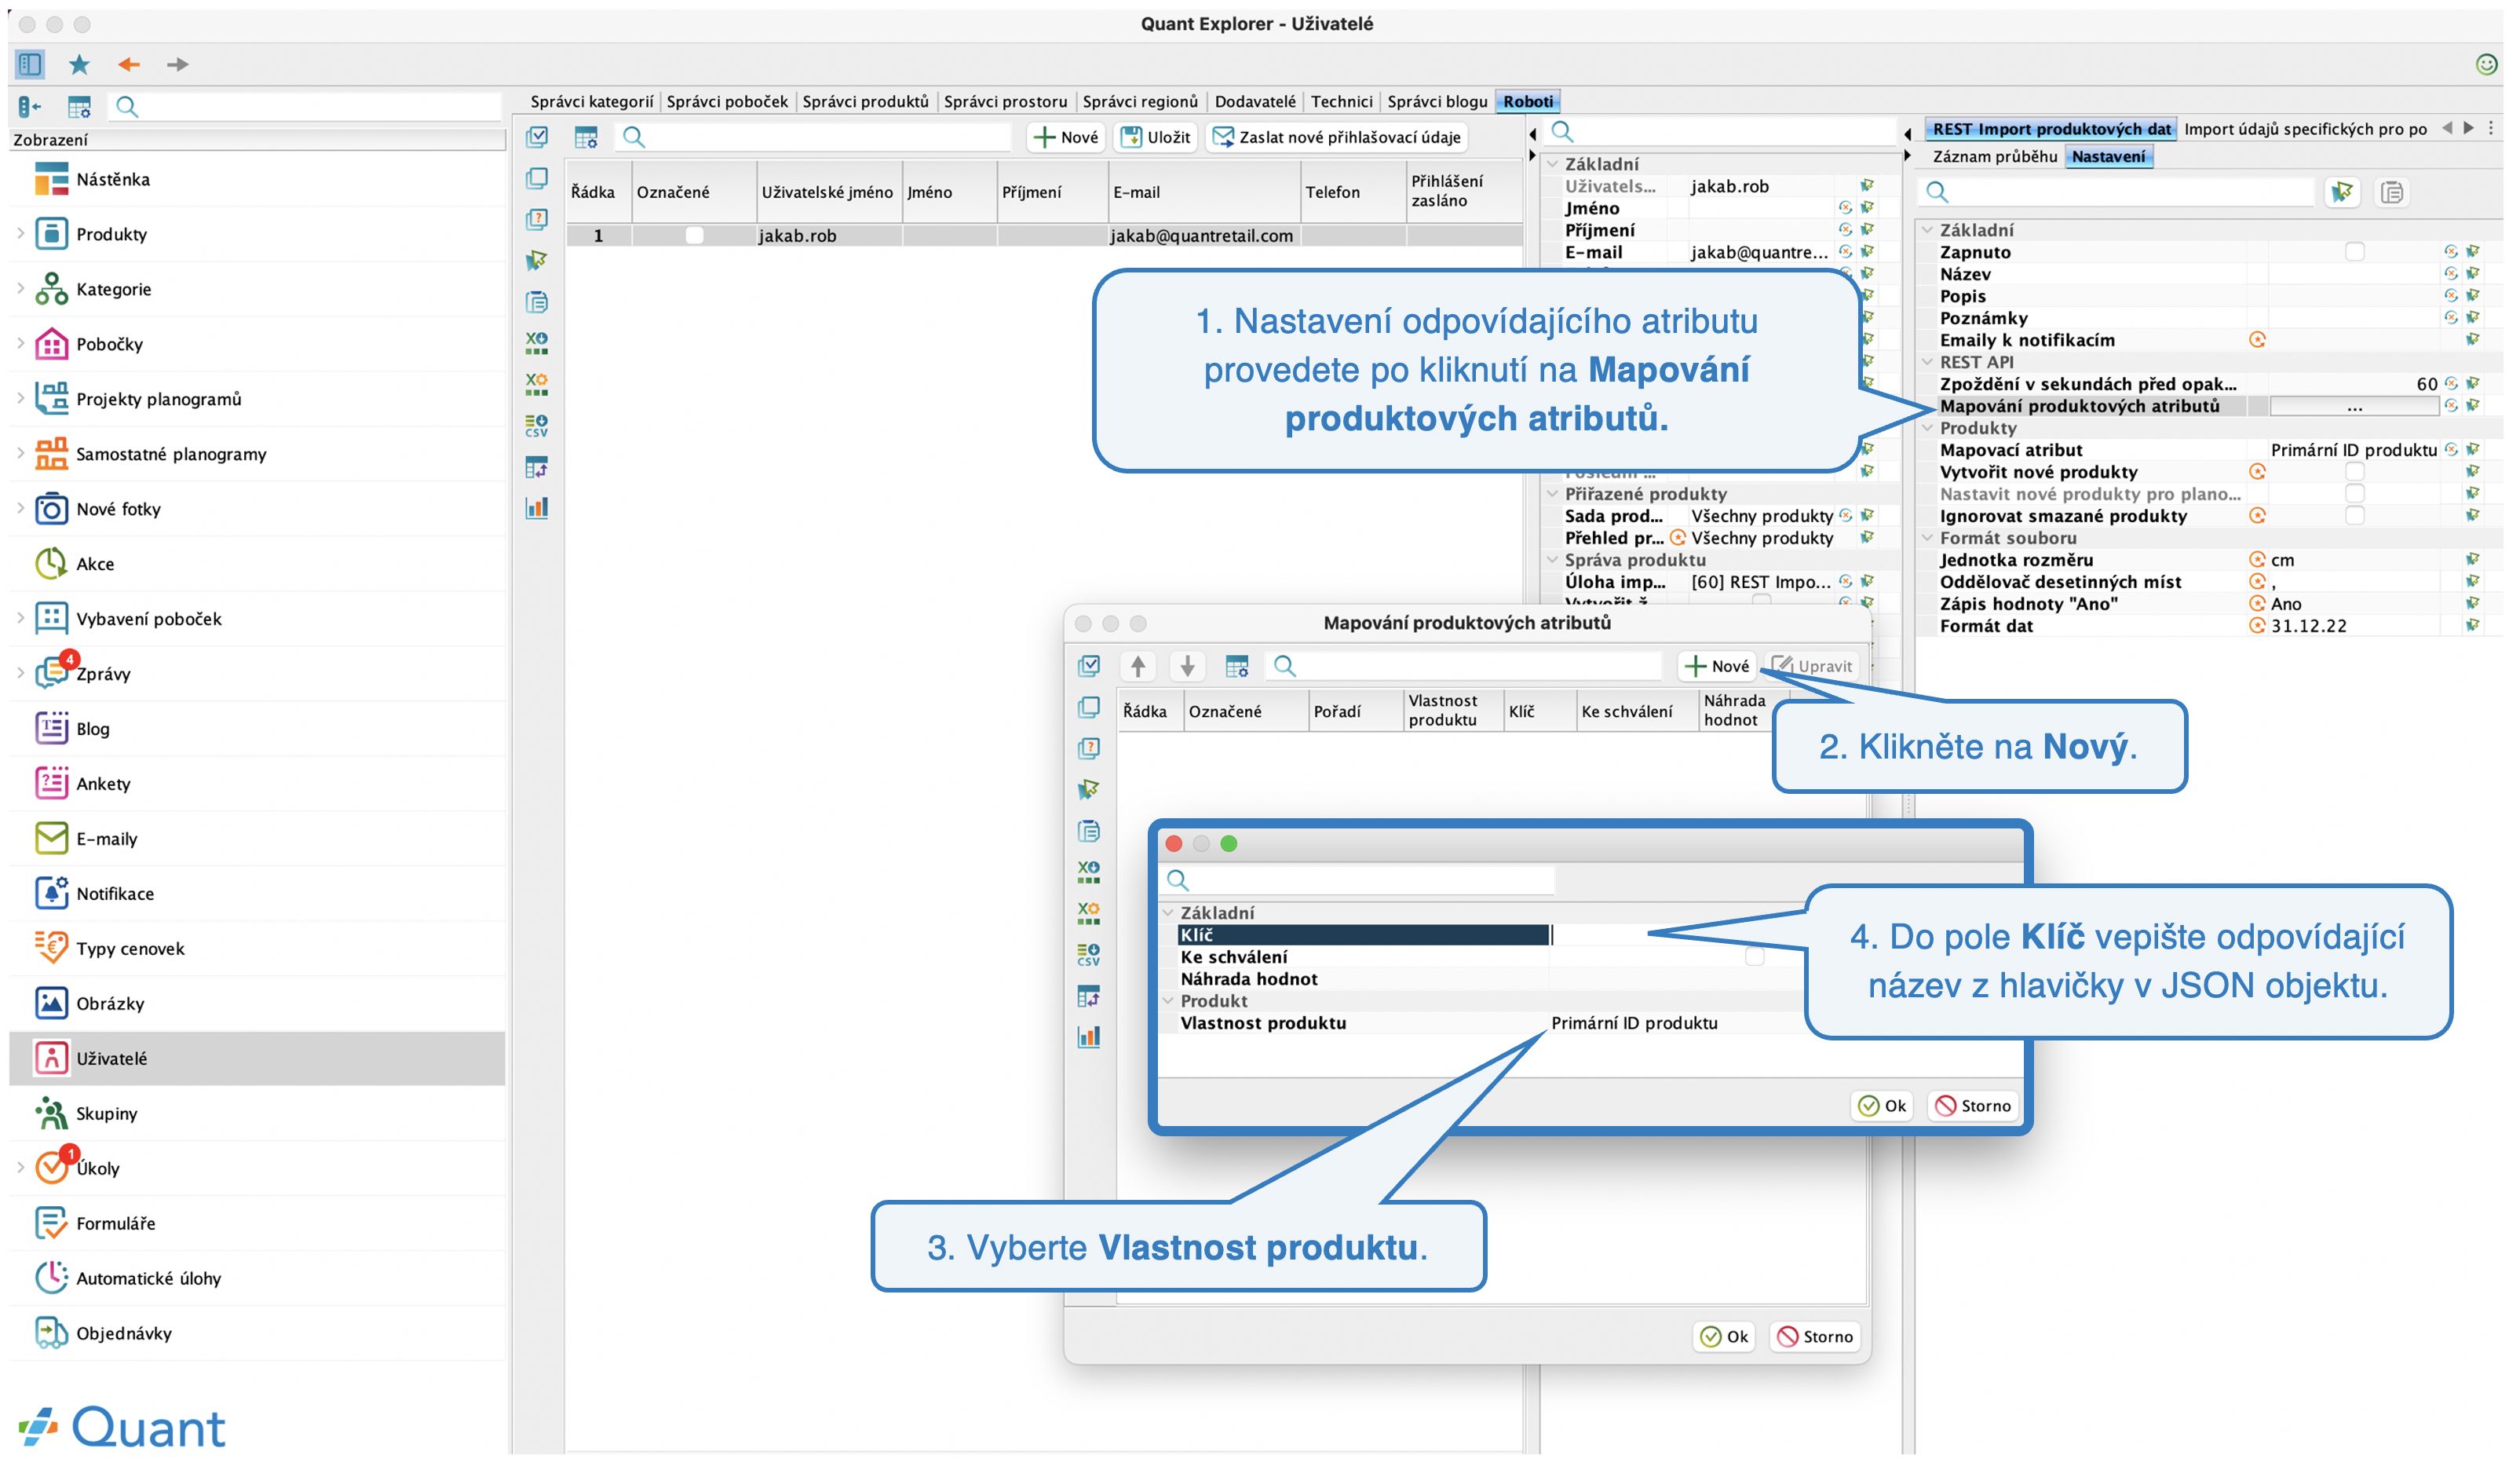This screenshot has width=2520, height=1459.
Task: Open Akce section icon
Action: (x=51, y=564)
